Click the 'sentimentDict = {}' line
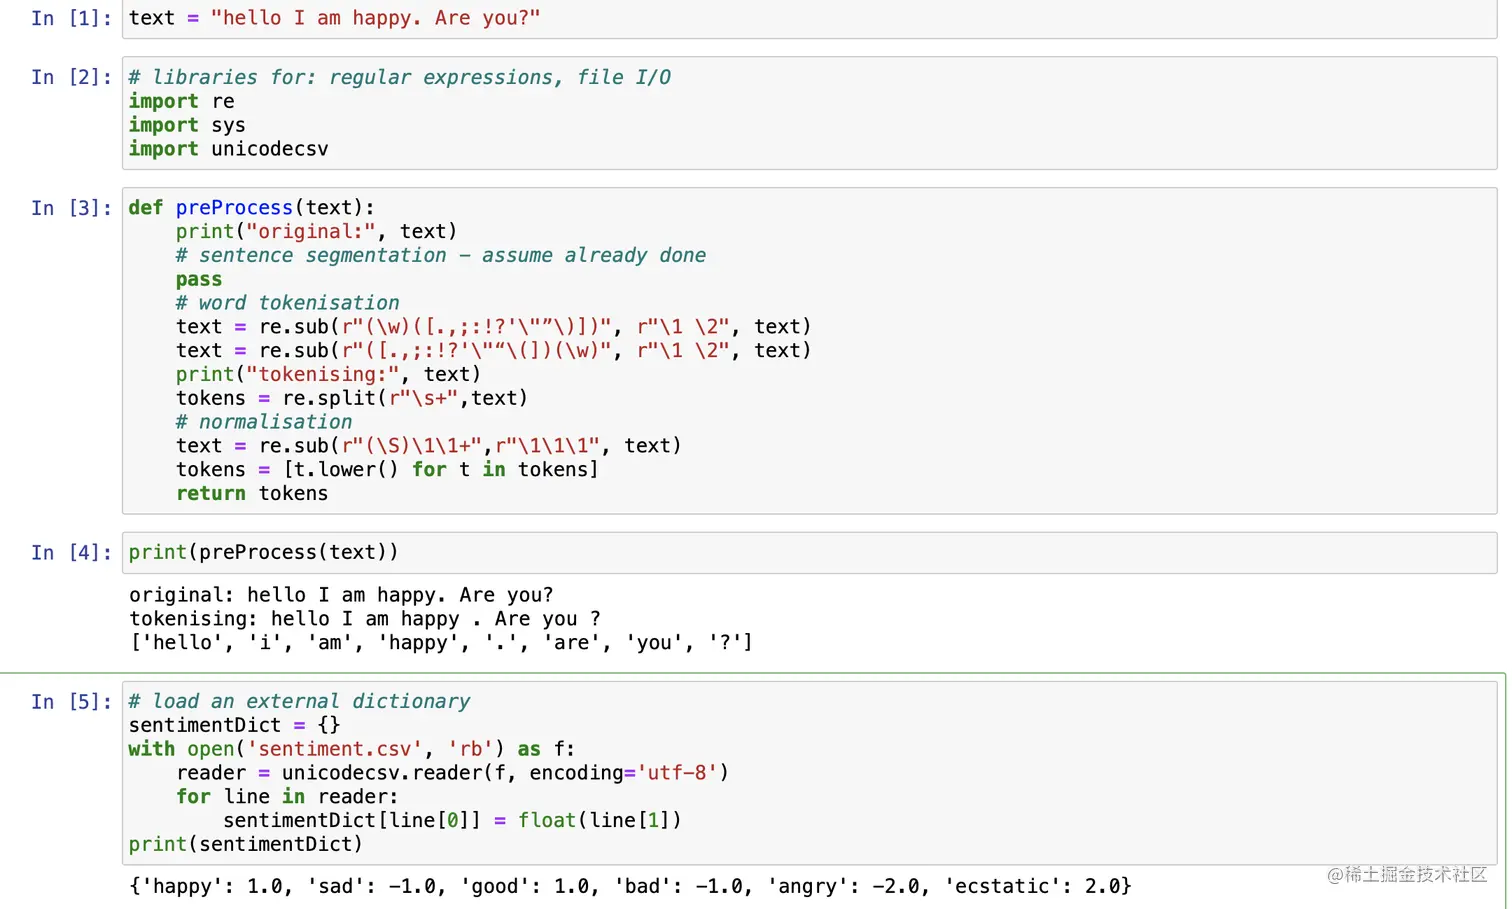Screen dimensions: 1512x909 pos(234,725)
